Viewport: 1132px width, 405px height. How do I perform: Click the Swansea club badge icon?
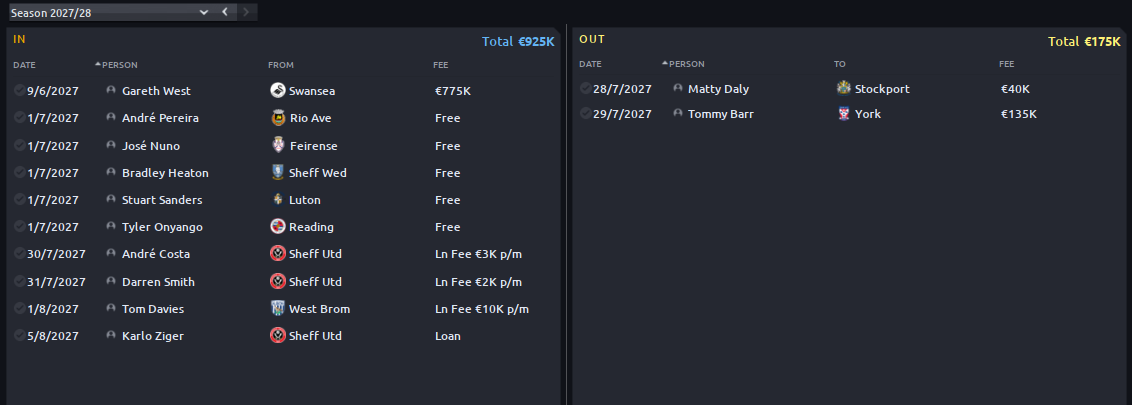[277, 90]
